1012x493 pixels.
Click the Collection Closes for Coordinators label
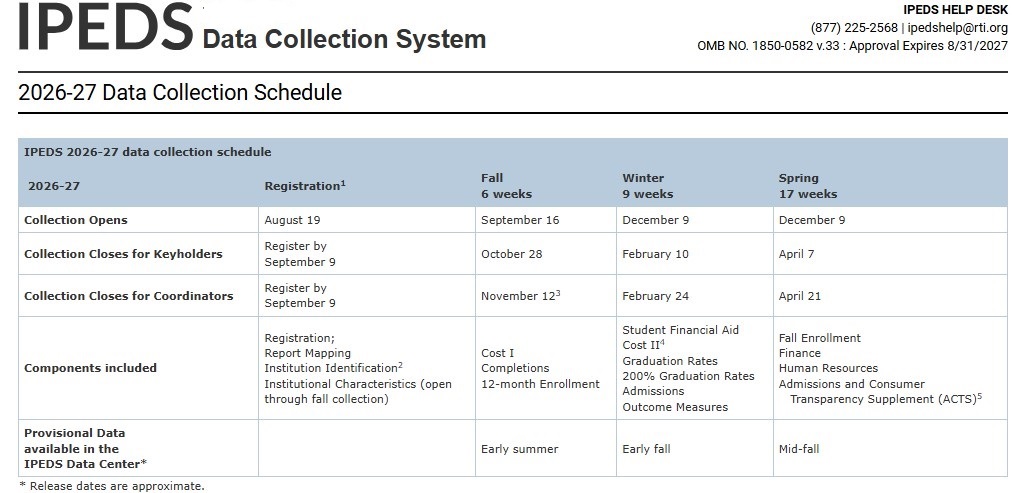pos(128,296)
